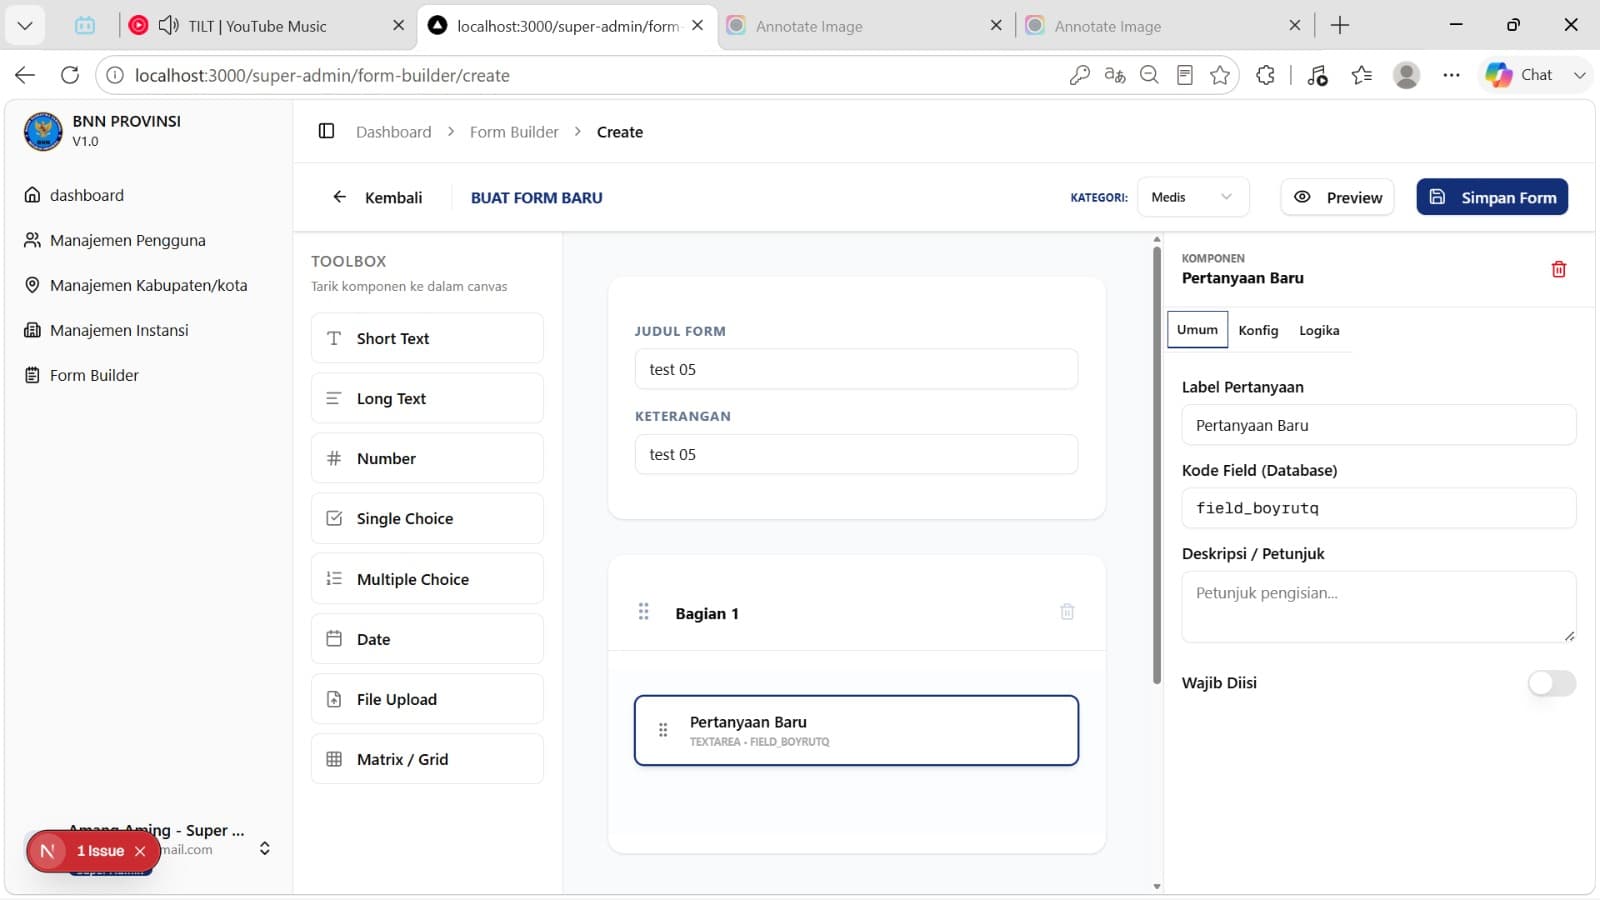Screen dimensions: 1600x900
Task: Open the tab search dropdown arrow
Action: click(25, 25)
